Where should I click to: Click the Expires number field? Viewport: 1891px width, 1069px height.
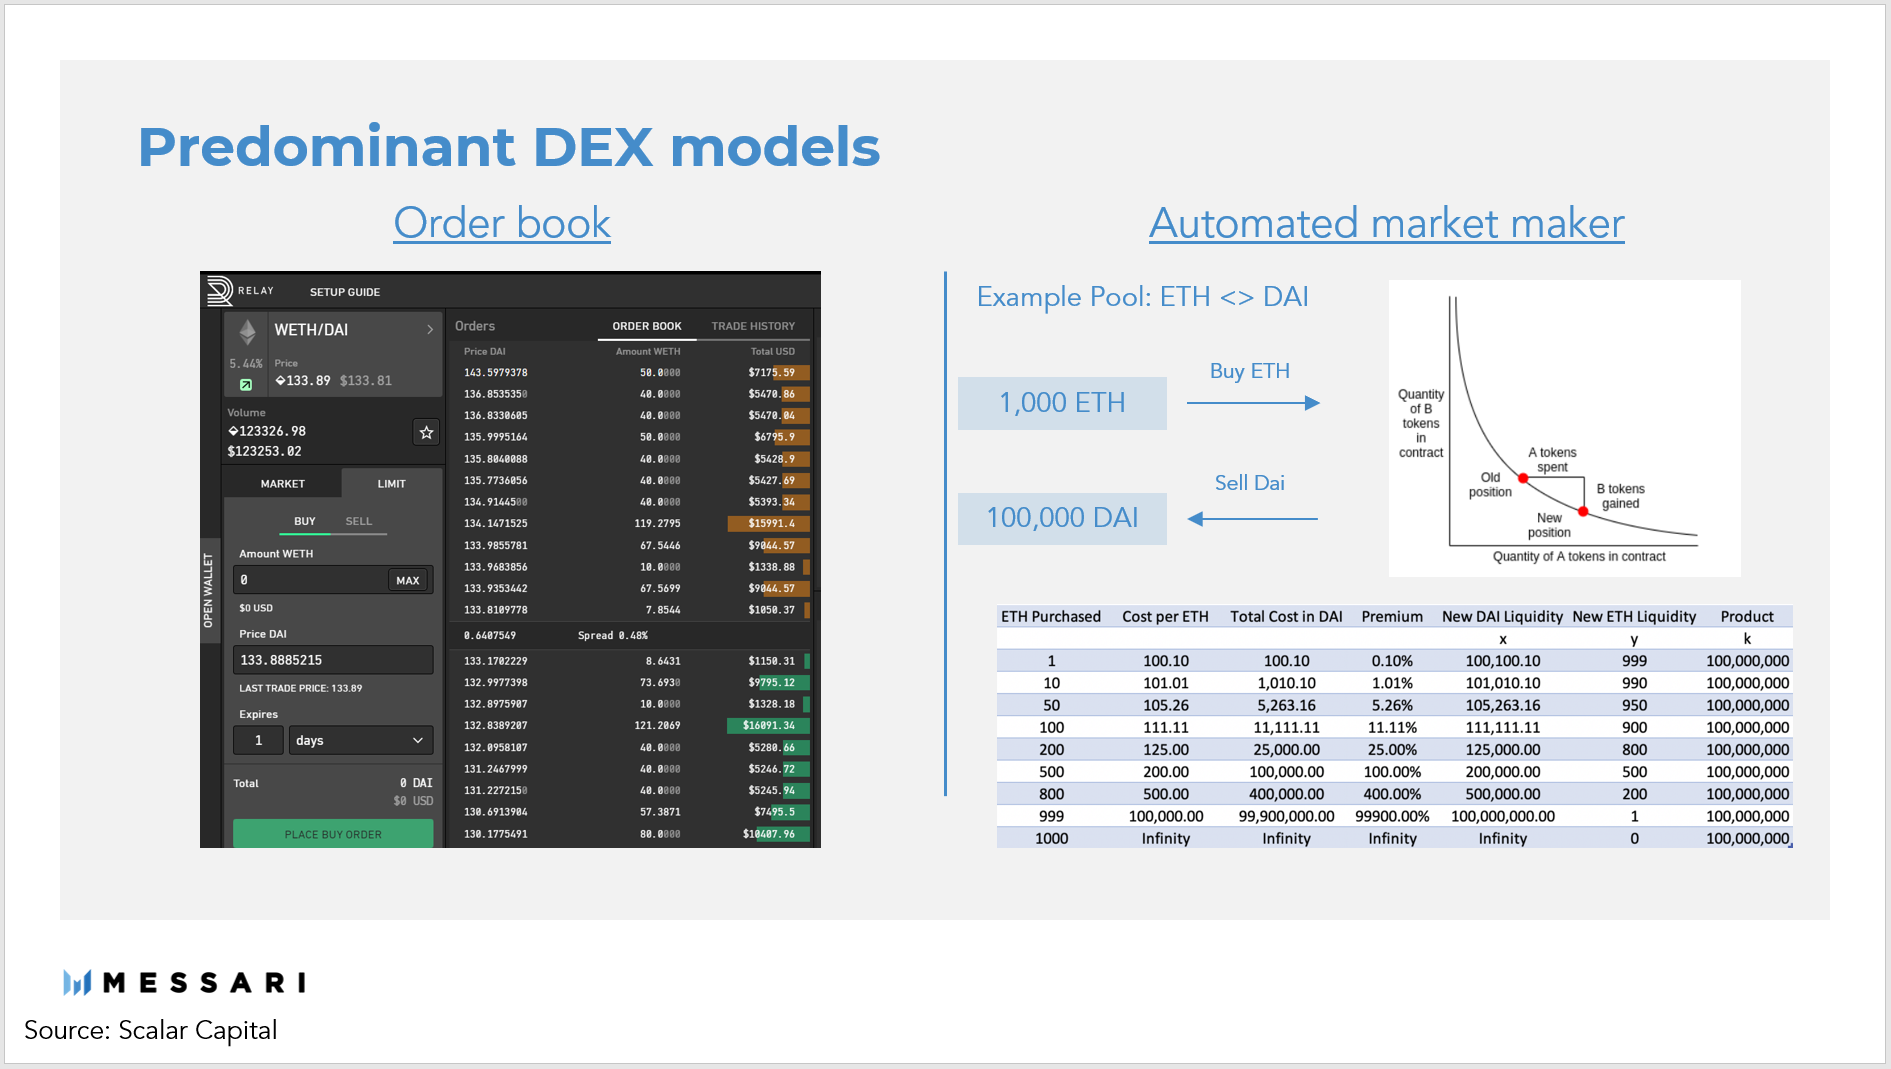click(x=259, y=740)
